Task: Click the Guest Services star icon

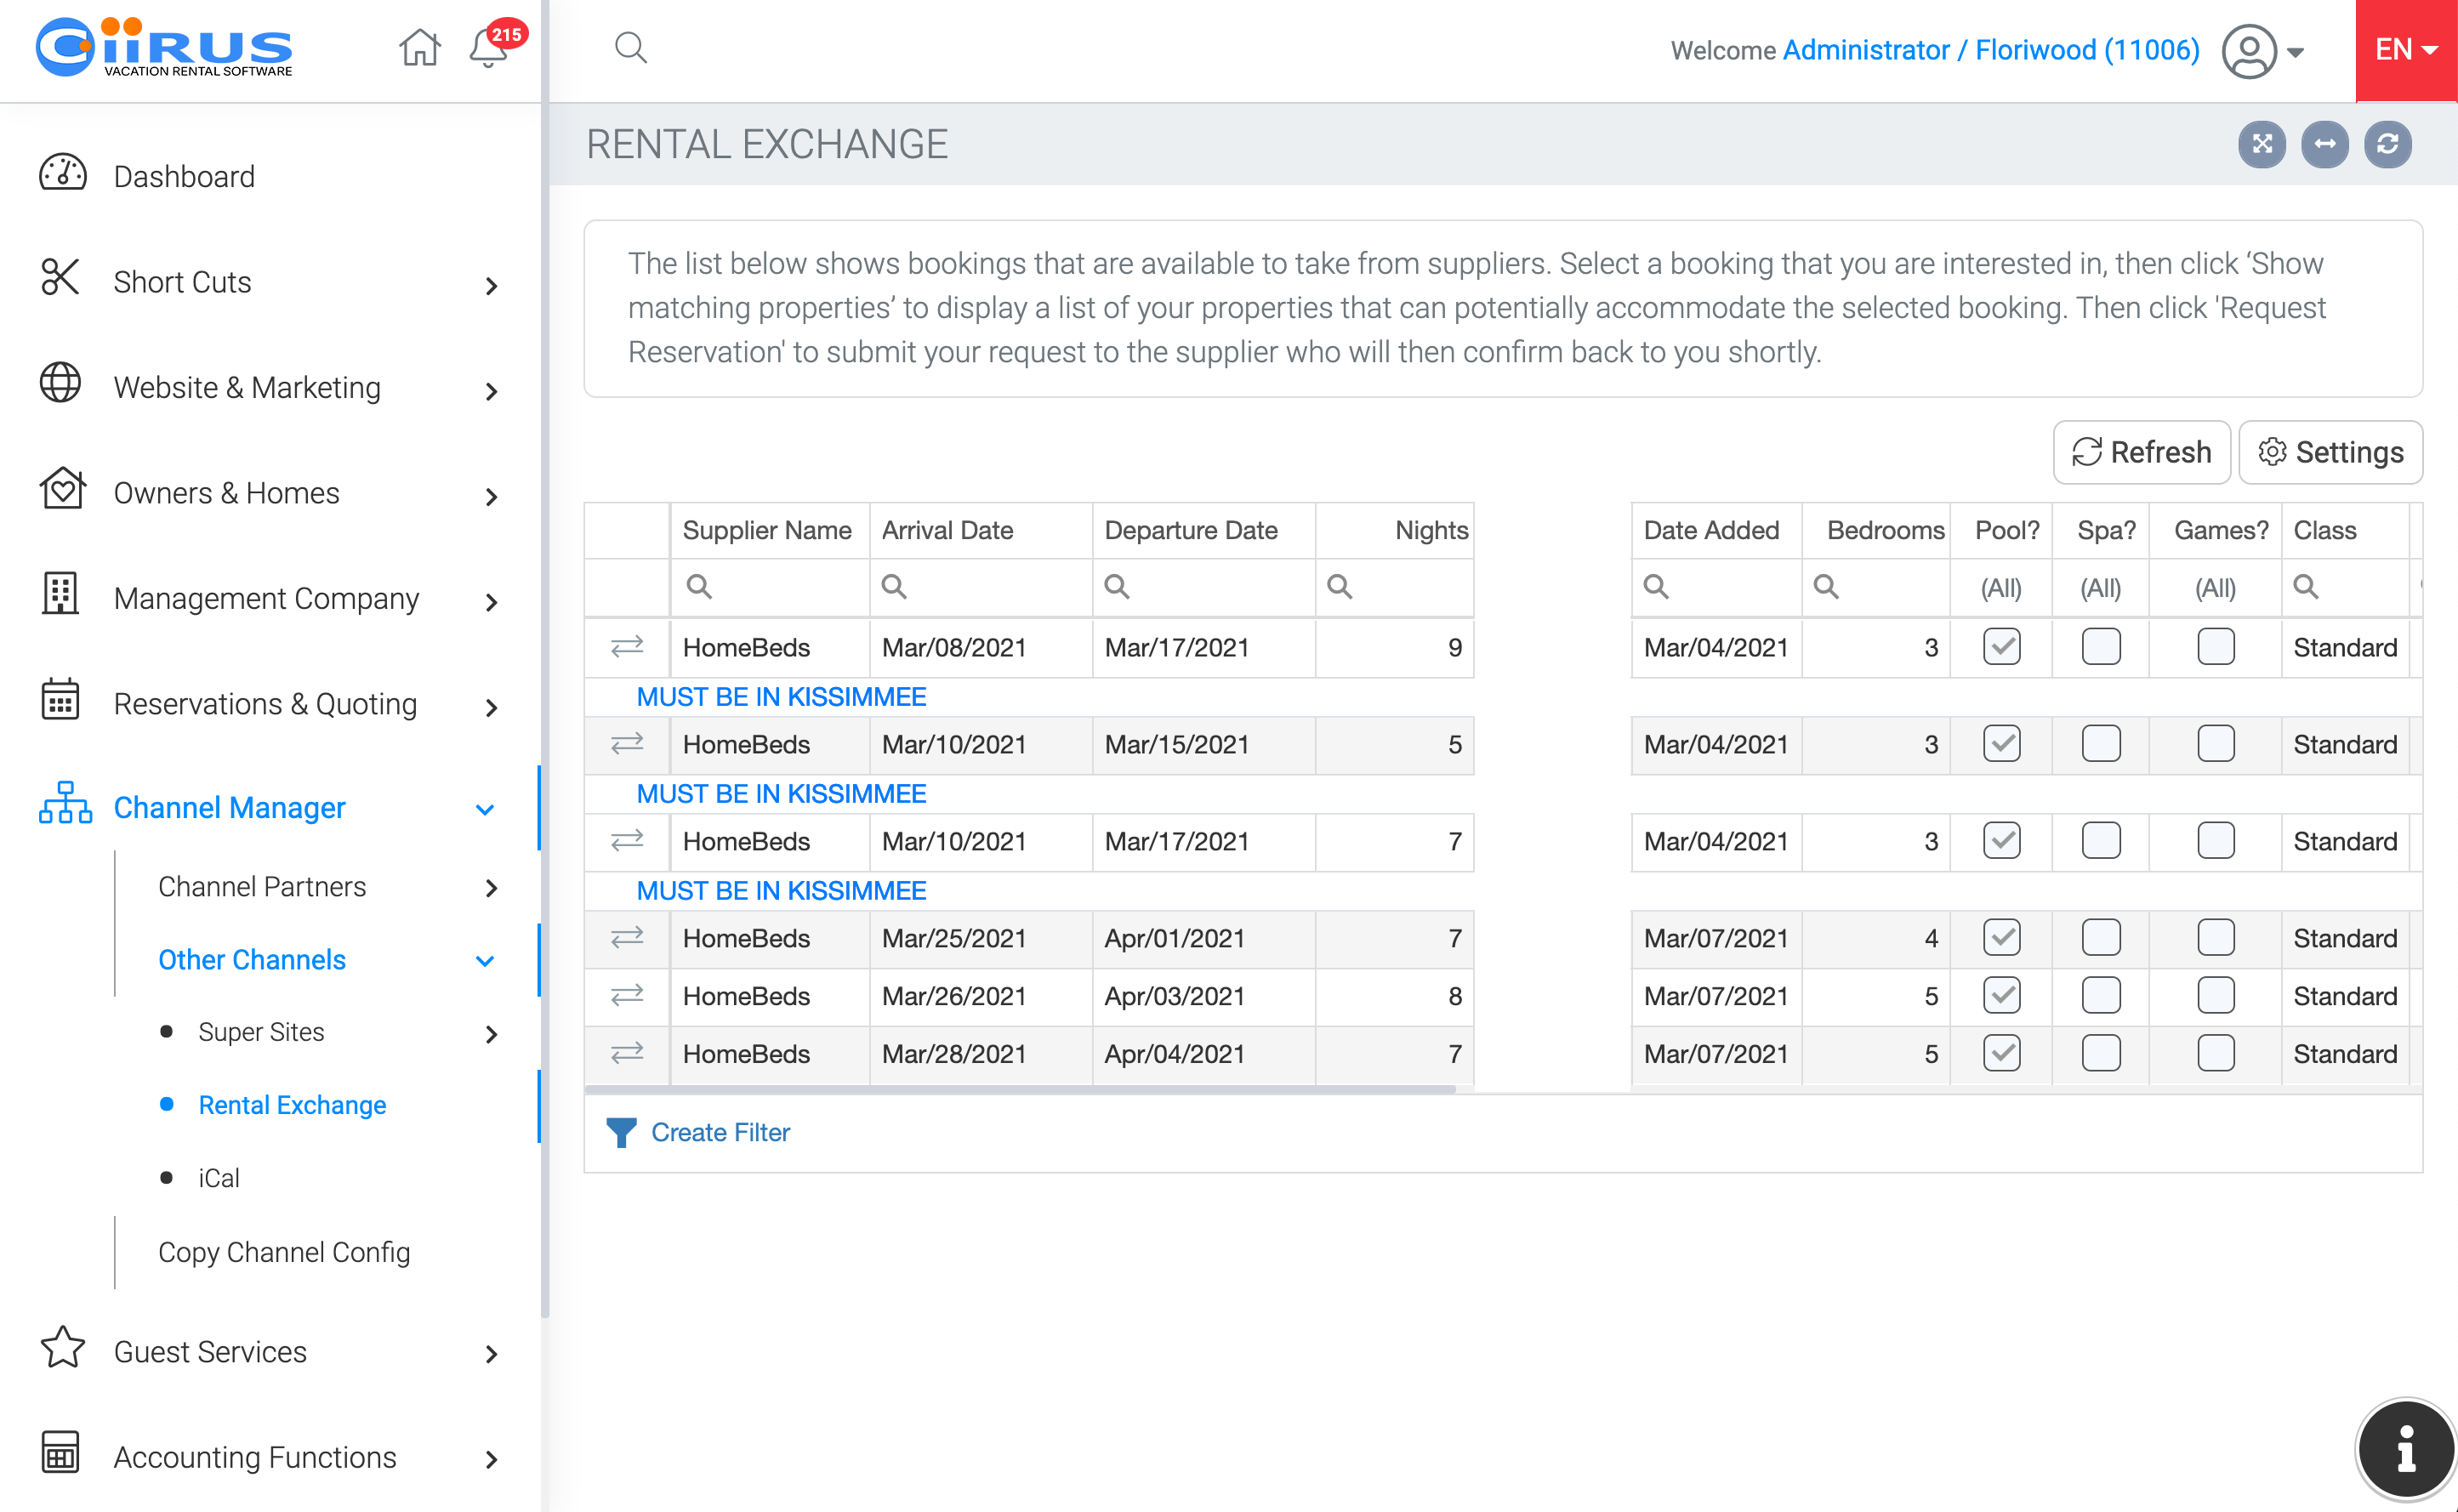Action: [x=62, y=1349]
